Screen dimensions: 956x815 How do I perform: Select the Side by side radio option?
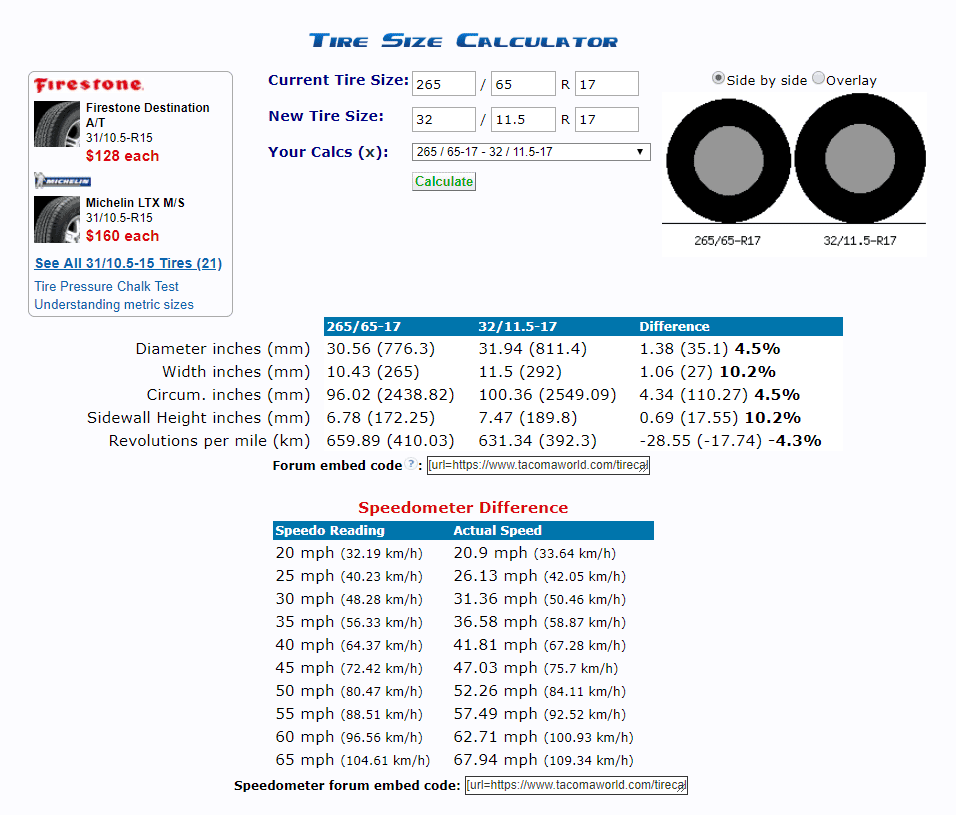coord(718,78)
